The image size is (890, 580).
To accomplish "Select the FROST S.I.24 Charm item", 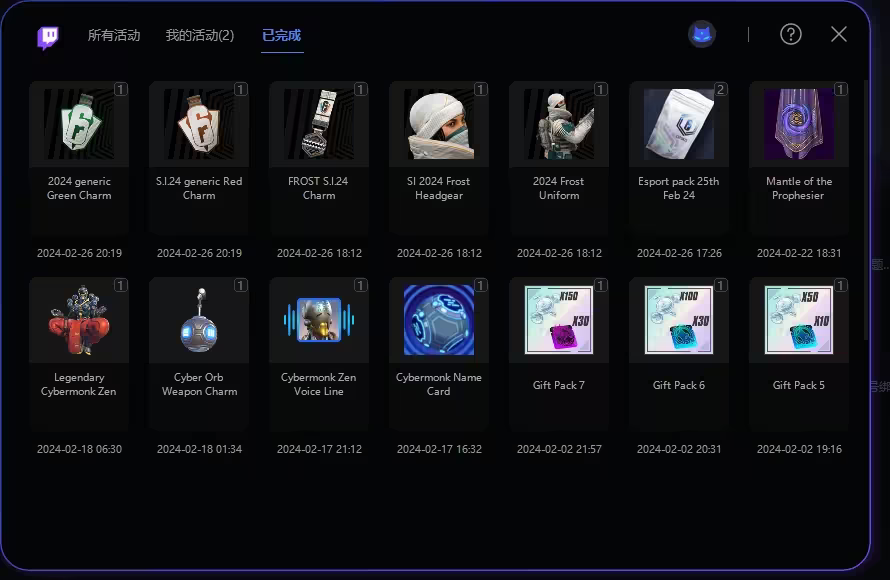I will point(319,158).
